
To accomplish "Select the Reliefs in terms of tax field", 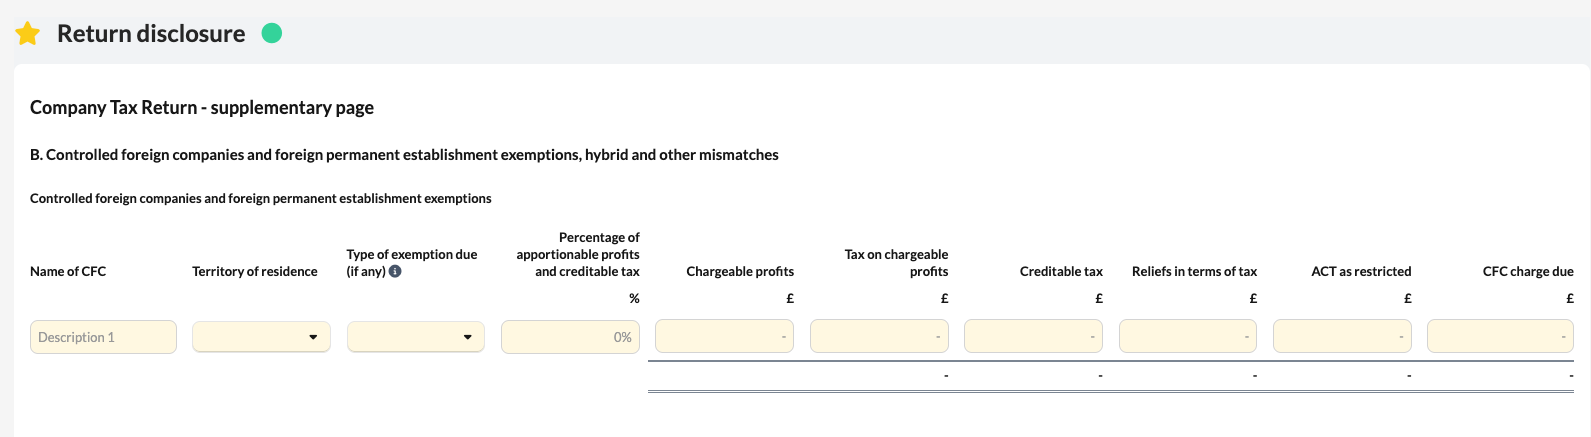I will (x=1188, y=337).
